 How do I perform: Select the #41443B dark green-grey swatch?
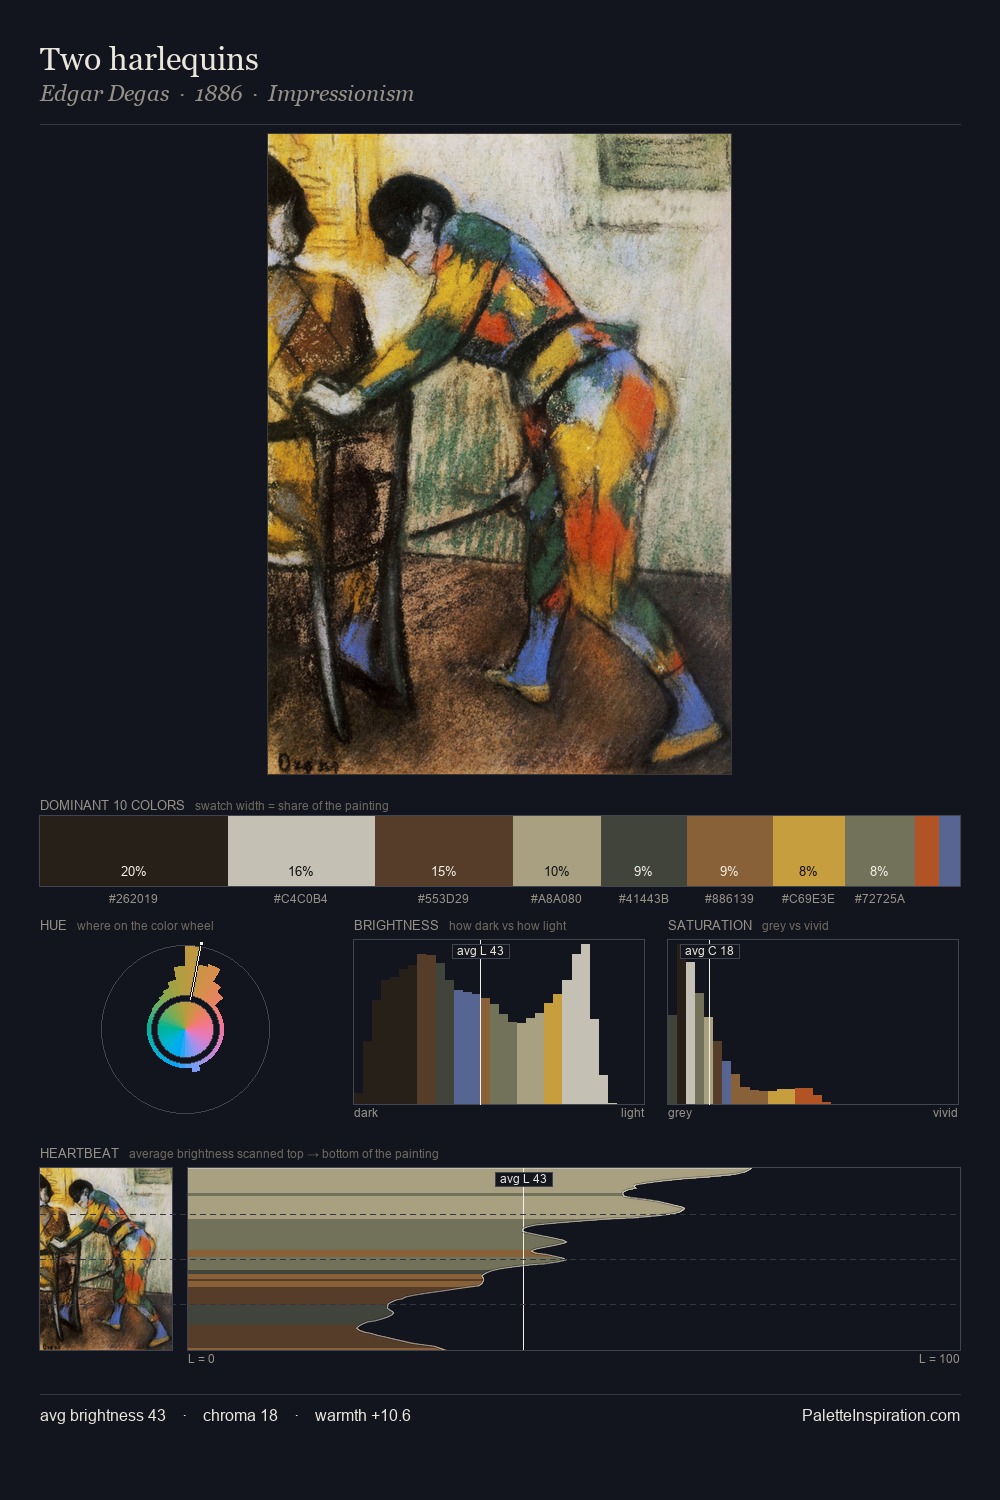644,851
